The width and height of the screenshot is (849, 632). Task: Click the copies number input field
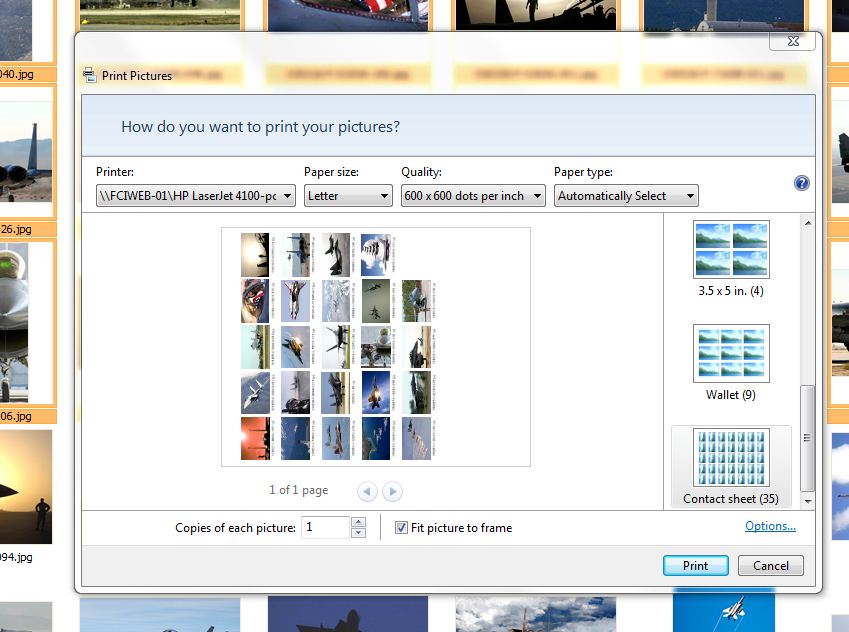tap(325, 527)
